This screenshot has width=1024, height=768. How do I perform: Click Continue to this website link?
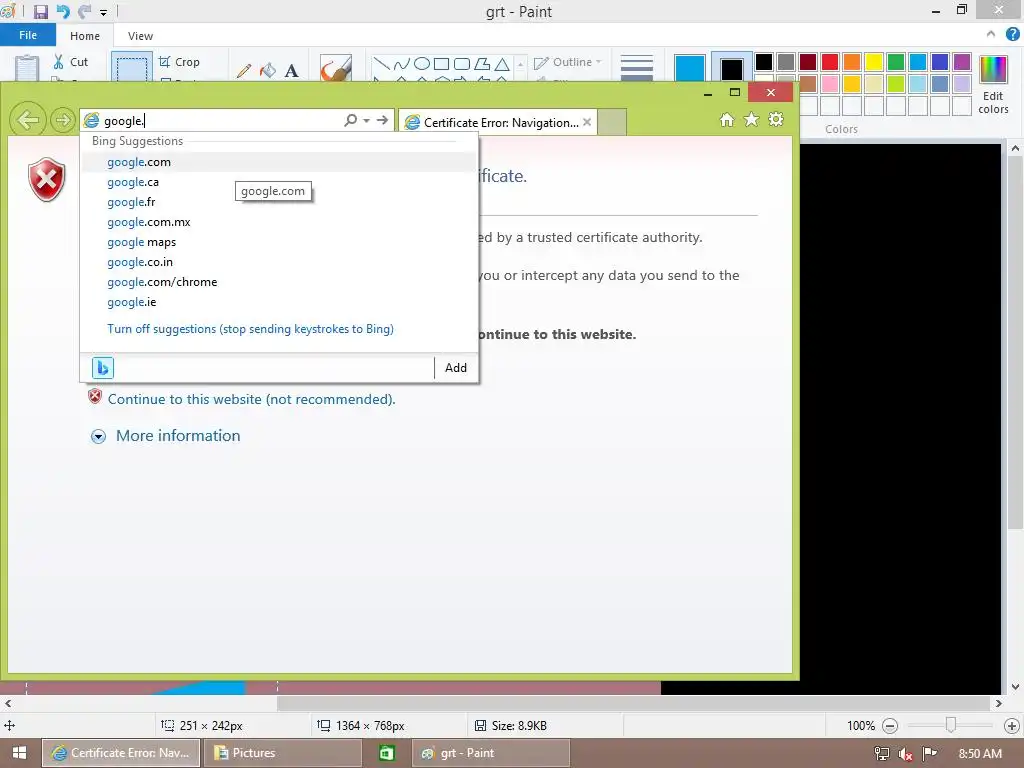pos(251,399)
